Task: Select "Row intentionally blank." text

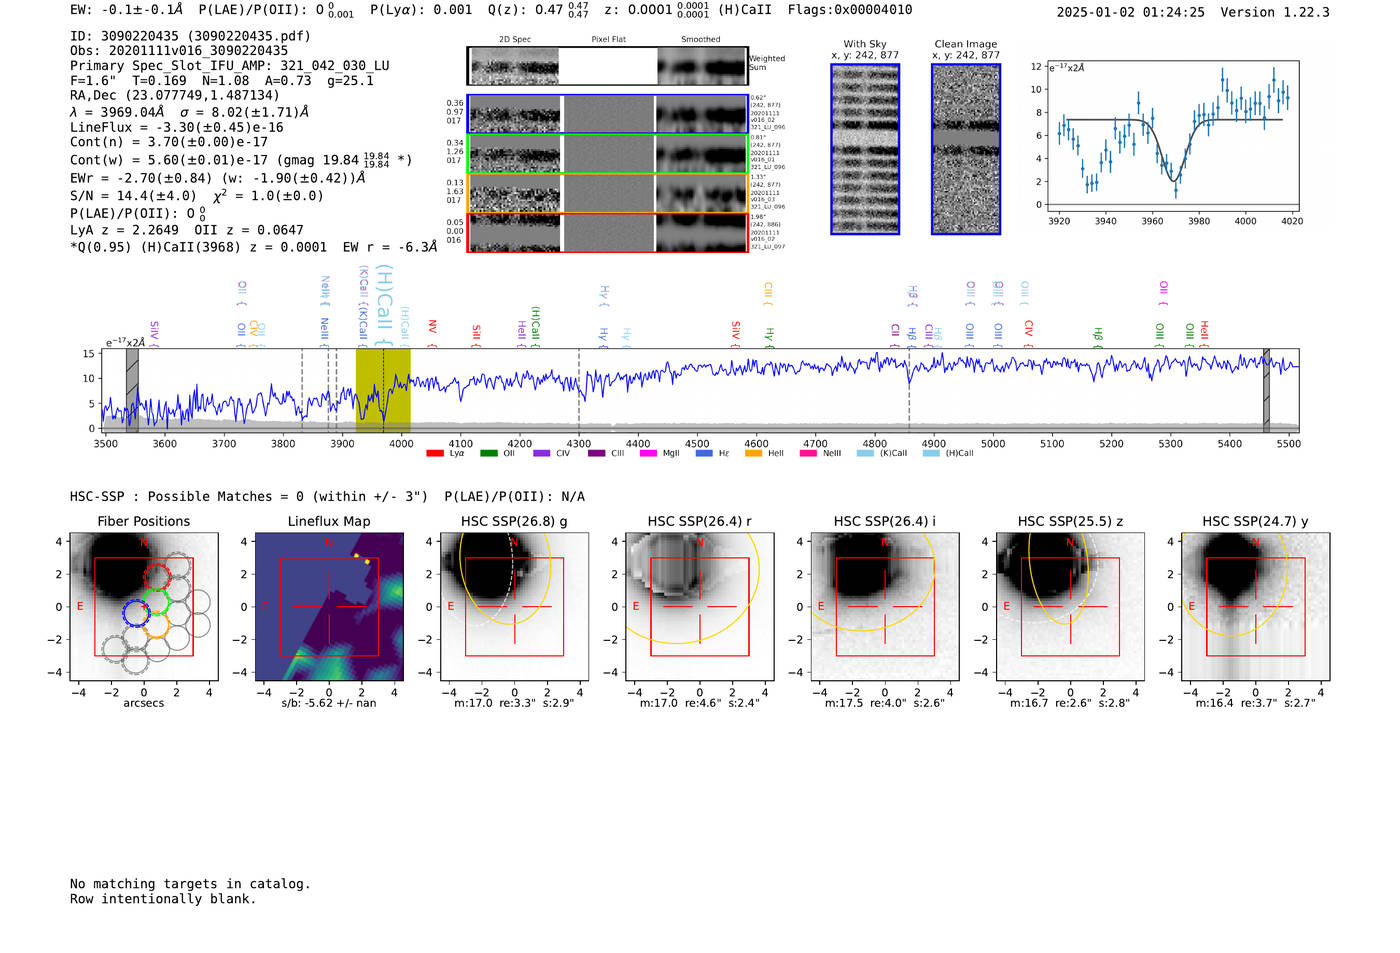Action: point(163,899)
